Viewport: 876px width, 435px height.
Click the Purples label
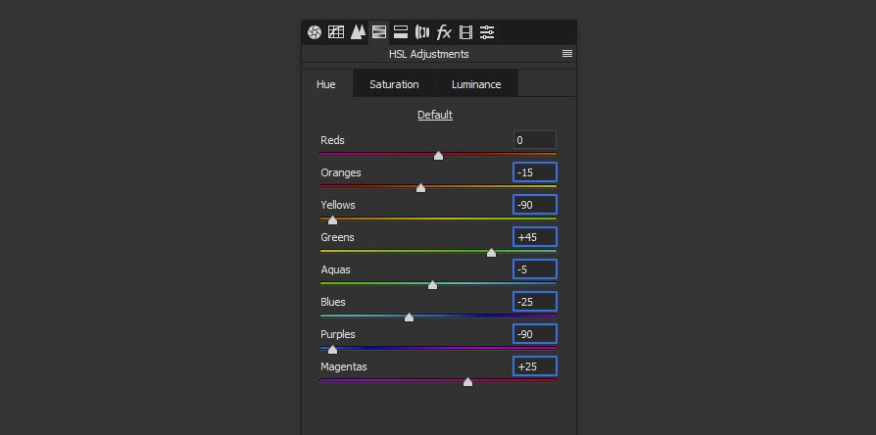[x=337, y=334]
